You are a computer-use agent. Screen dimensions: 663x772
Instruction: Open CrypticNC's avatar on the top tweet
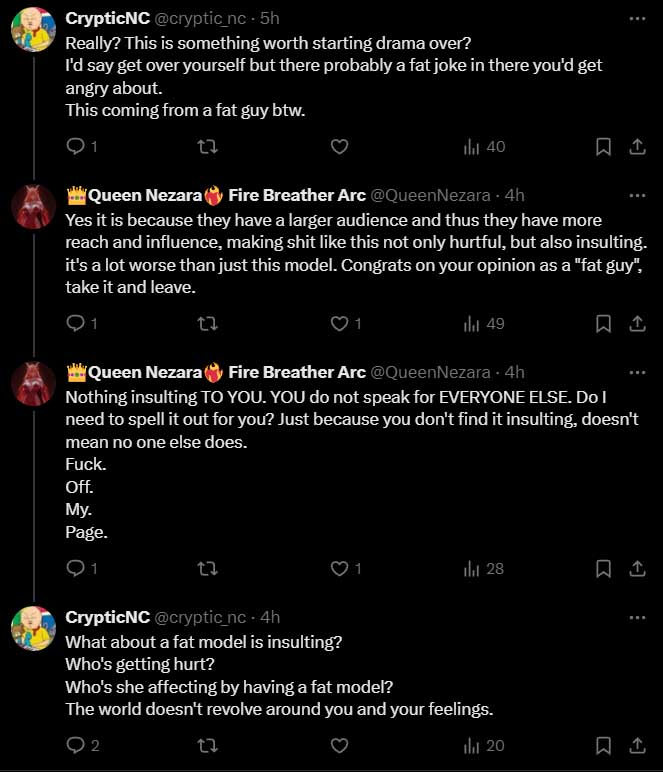[33, 30]
